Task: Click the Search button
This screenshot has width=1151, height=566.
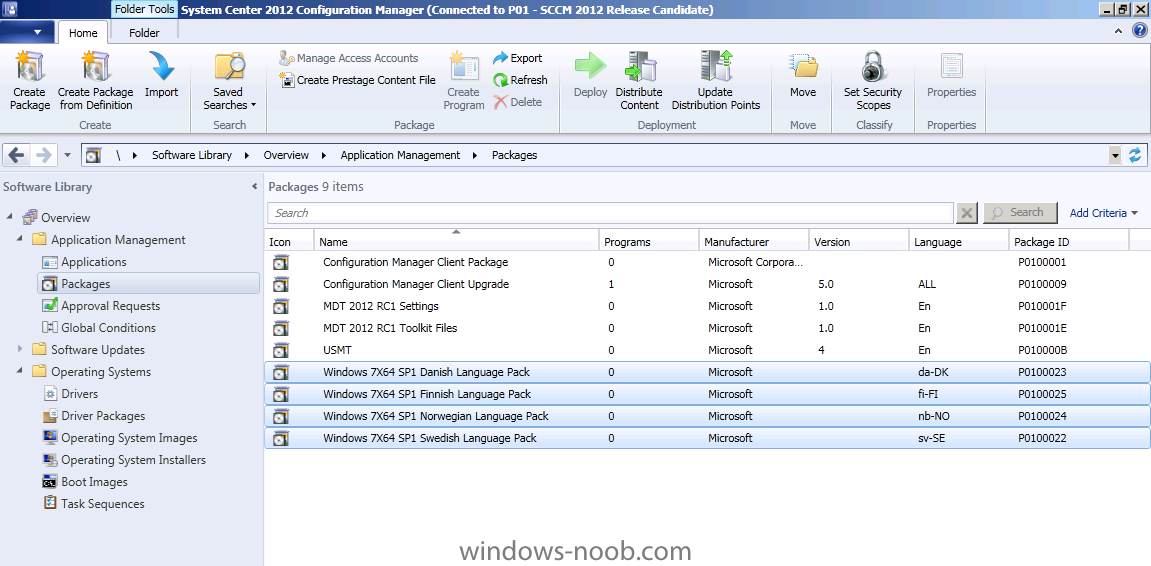Action: [x=1020, y=212]
